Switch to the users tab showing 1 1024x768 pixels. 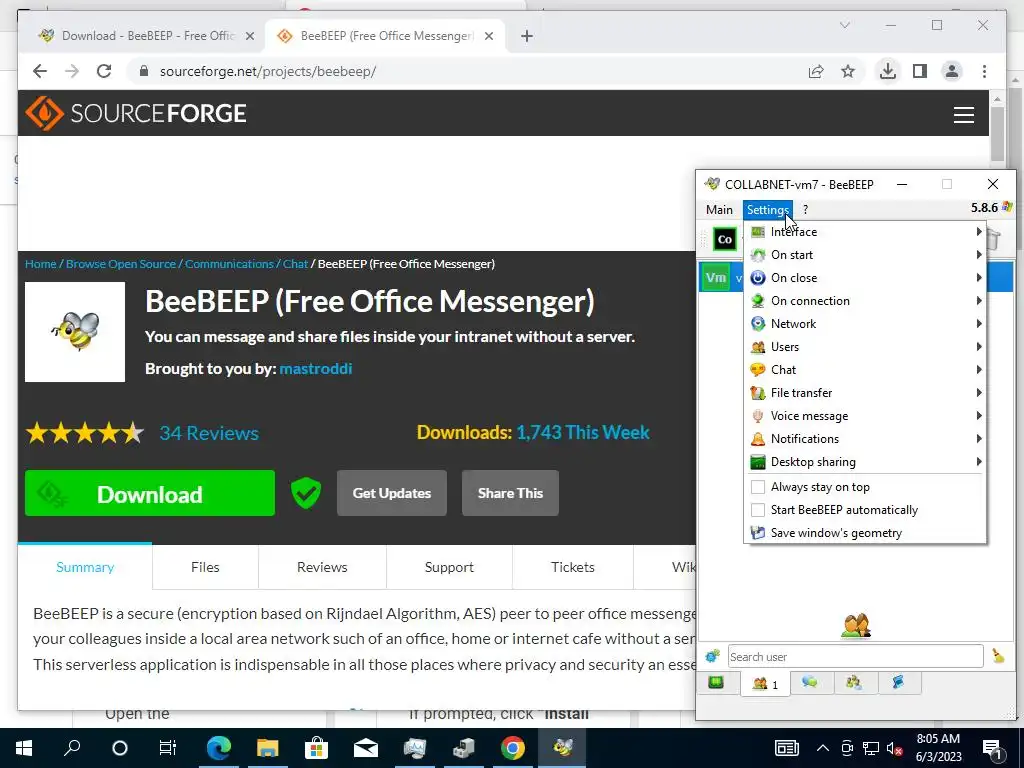tap(765, 684)
